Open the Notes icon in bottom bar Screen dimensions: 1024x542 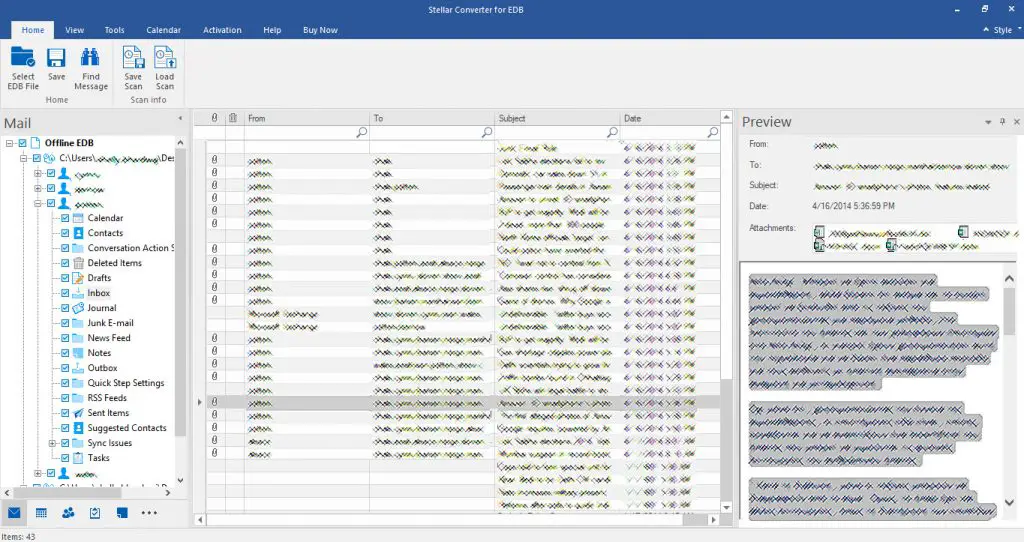point(122,513)
